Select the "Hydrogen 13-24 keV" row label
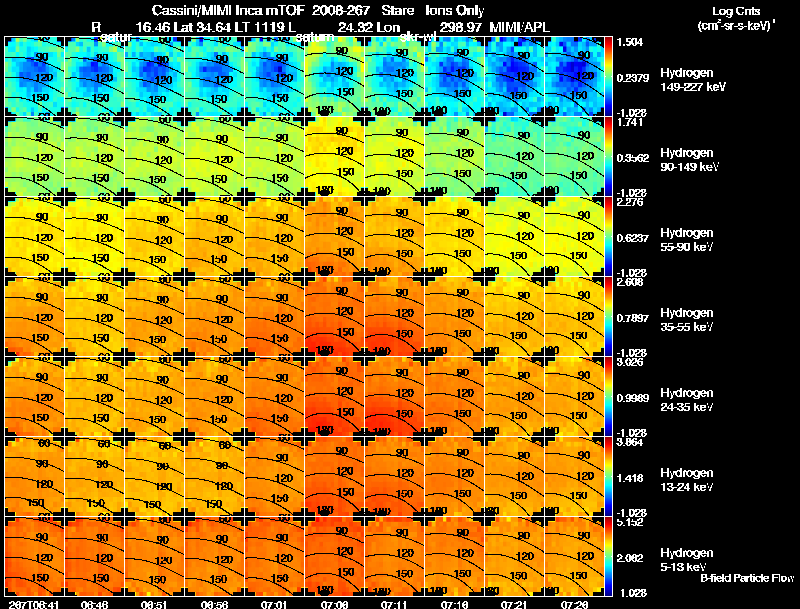 687,480
